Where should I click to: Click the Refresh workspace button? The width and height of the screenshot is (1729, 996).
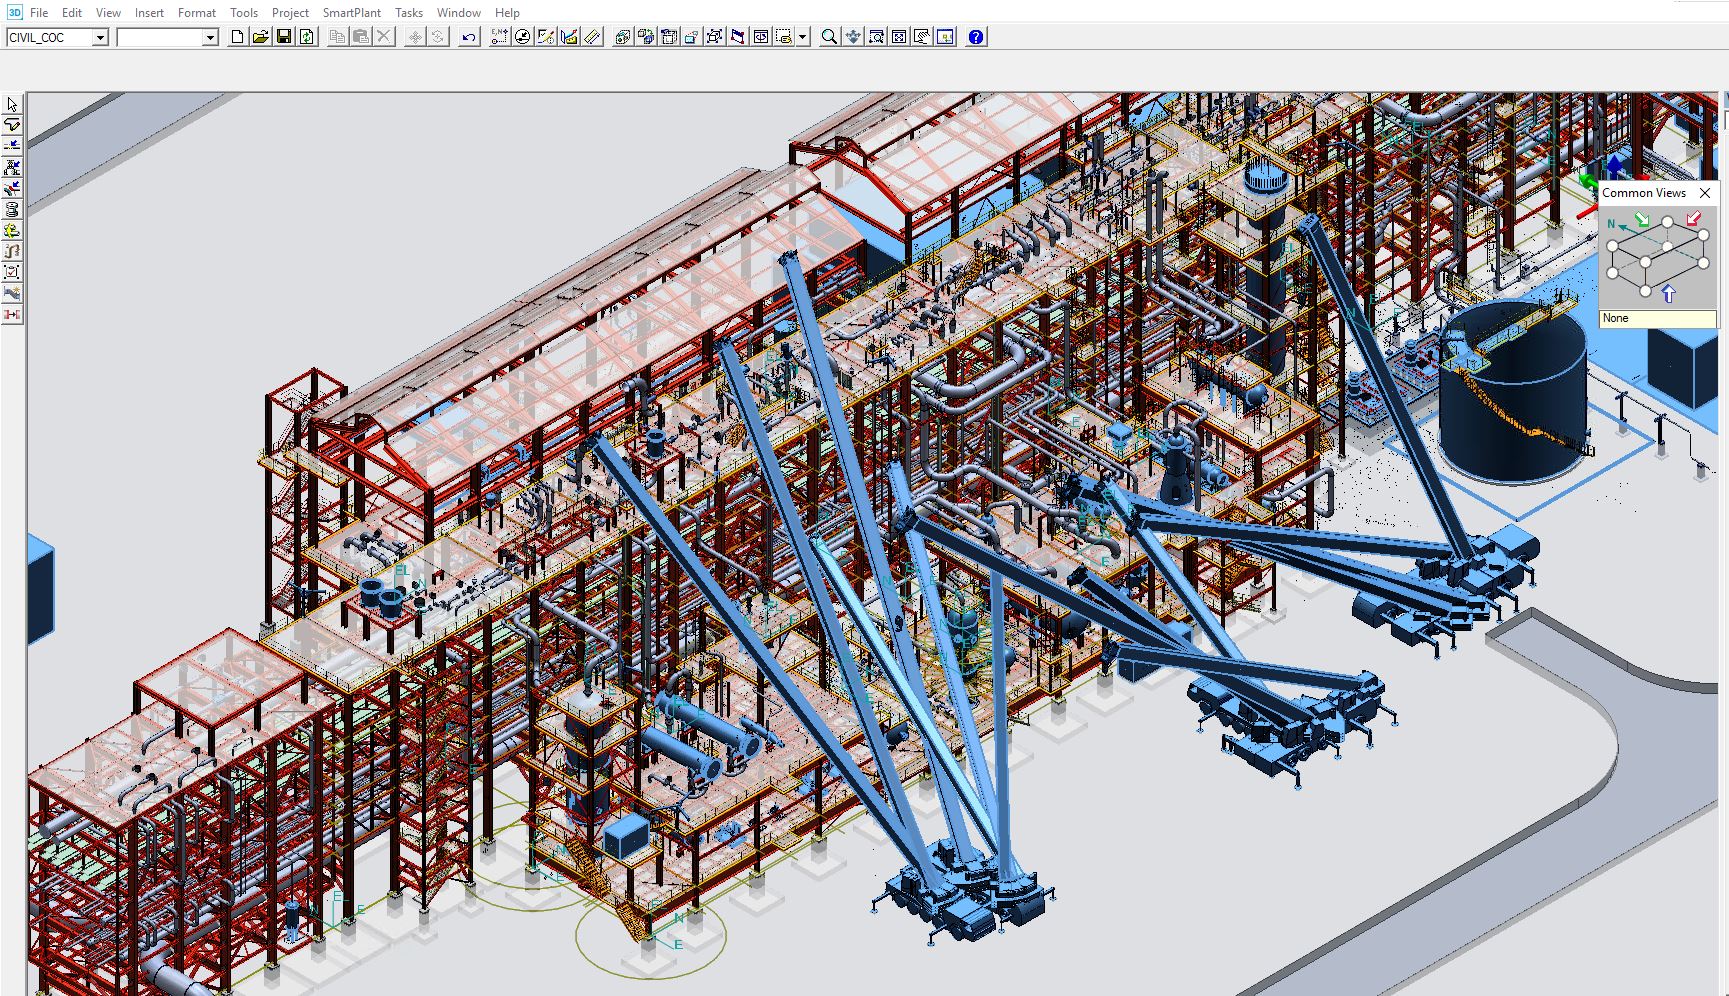[307, 37]
